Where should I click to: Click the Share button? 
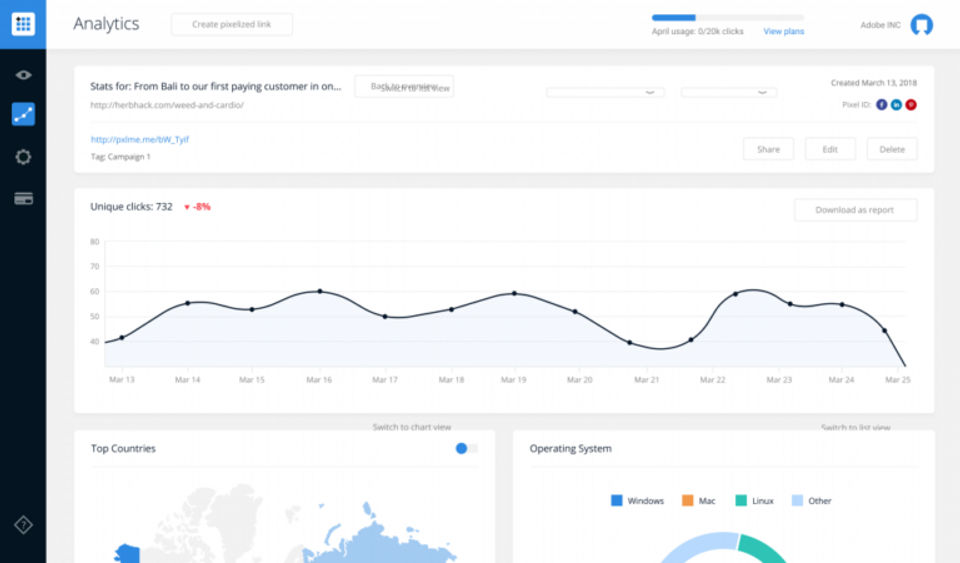[x=768, y=149]
